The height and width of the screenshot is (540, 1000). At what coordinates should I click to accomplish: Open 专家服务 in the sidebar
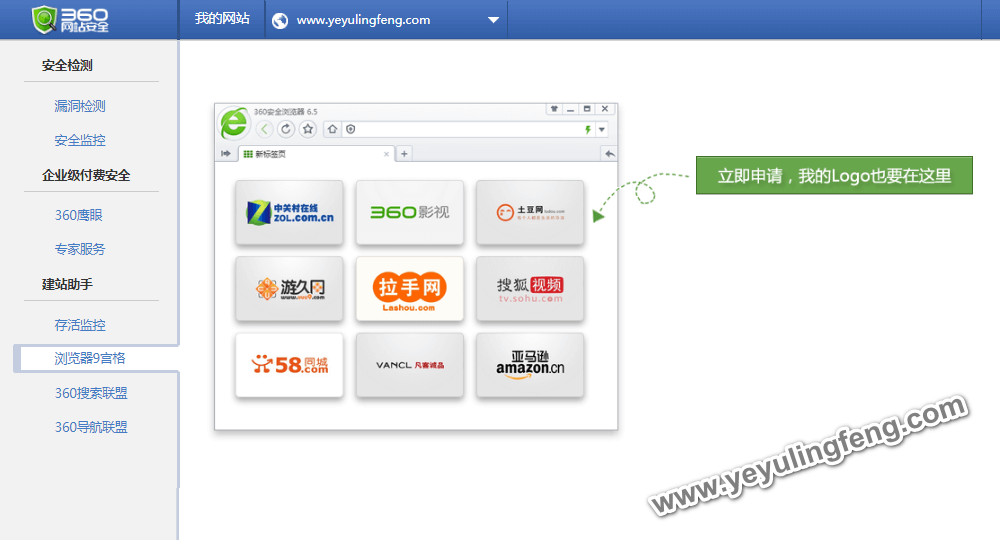(x=80, y=249)
